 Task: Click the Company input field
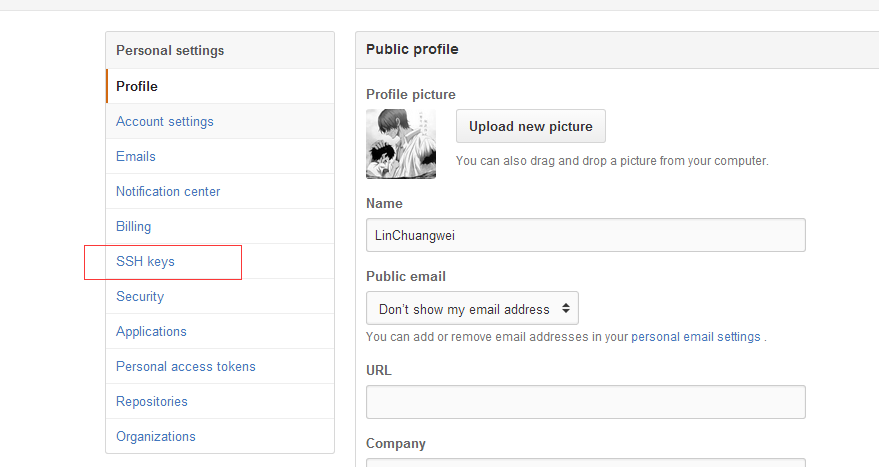click(586, 463)
